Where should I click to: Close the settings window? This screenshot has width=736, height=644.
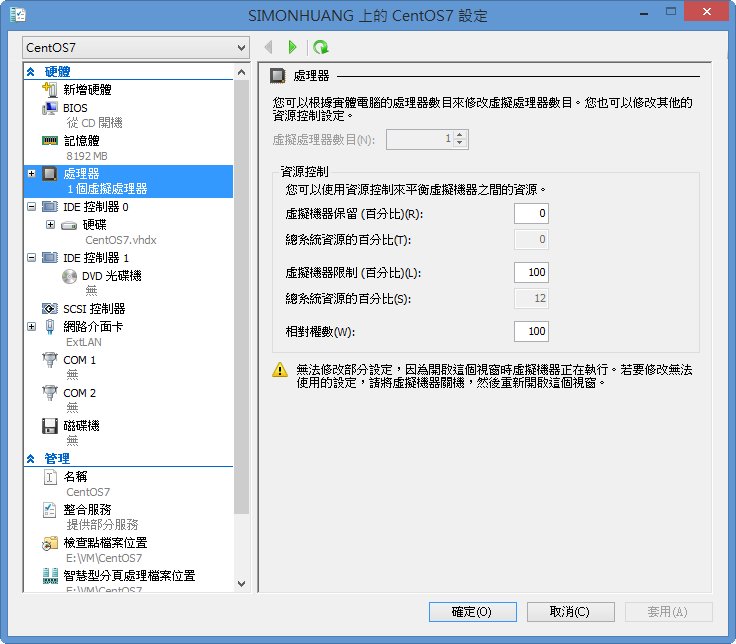point(706,12)
